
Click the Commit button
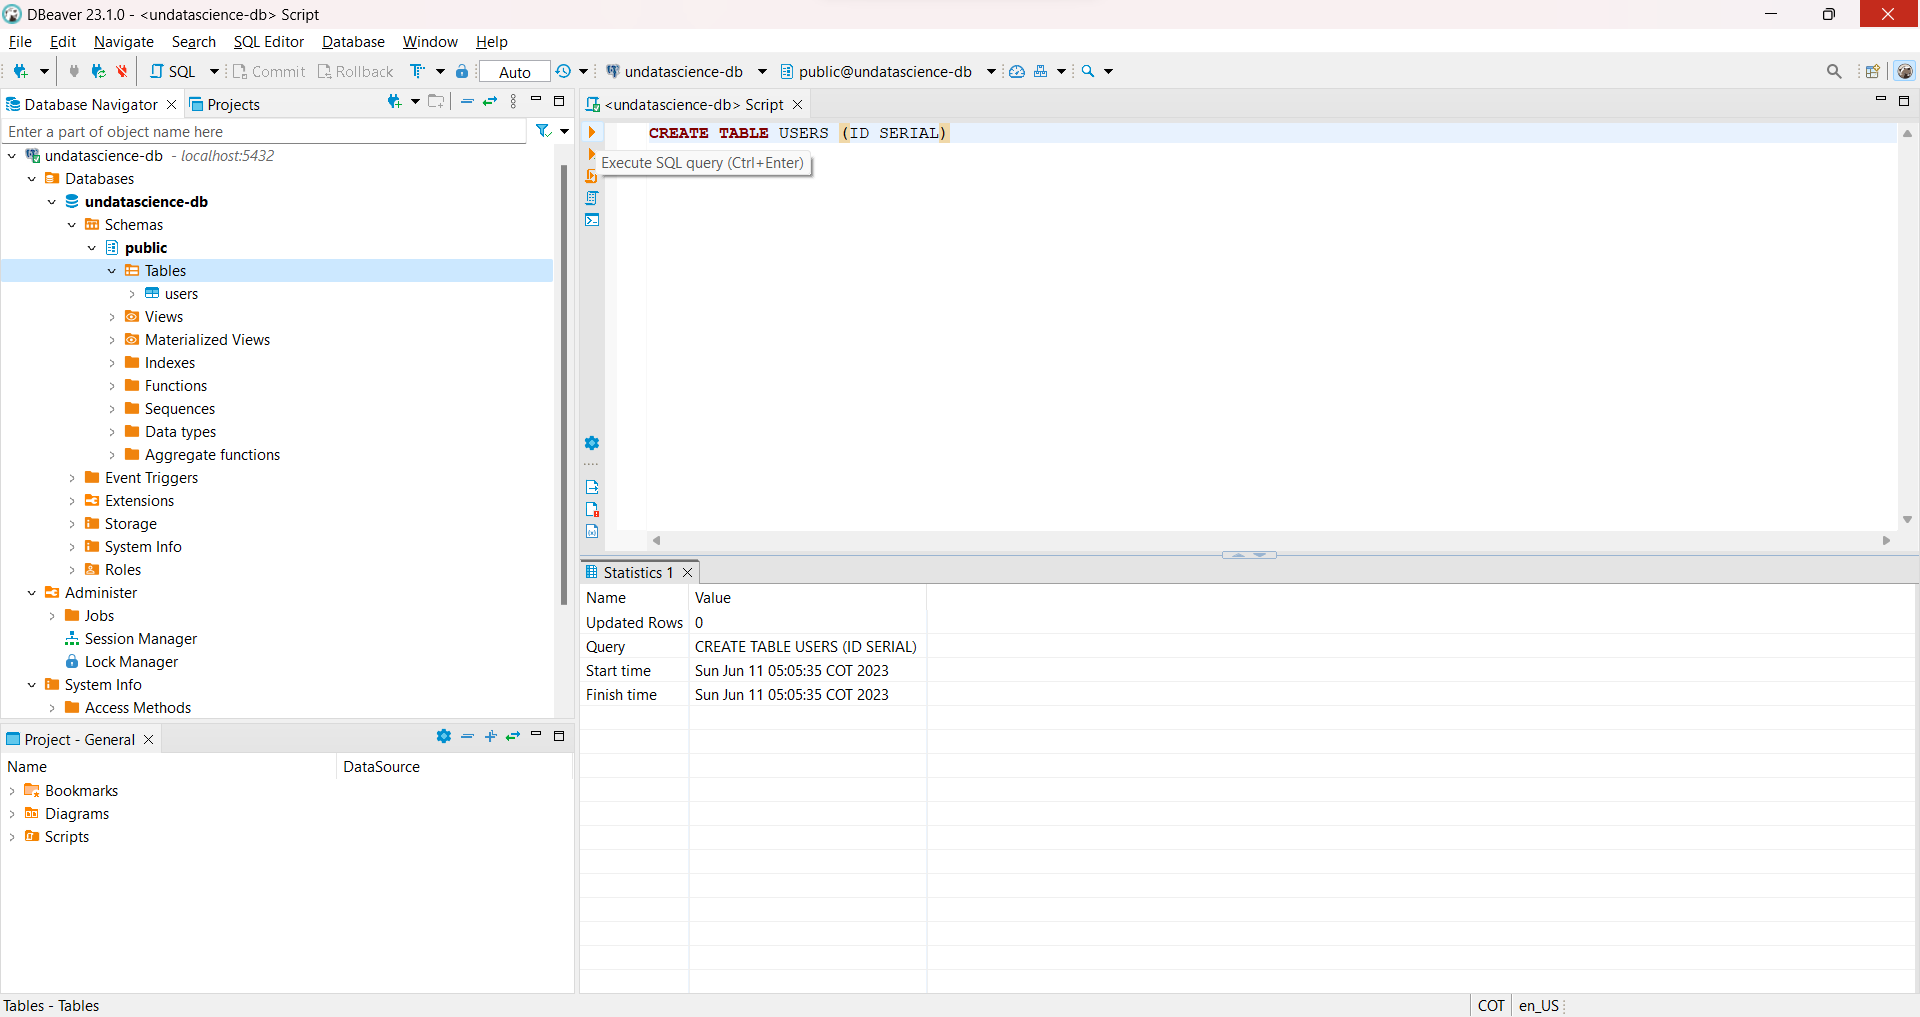tap(269, 71)
